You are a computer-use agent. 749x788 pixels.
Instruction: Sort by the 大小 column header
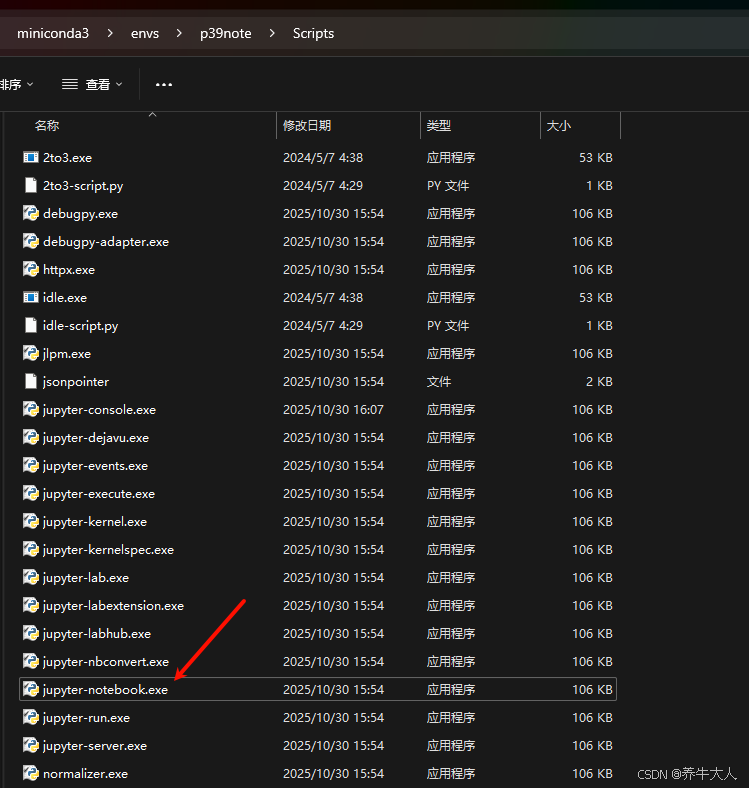pyautogui.click(x=558, y=126)
